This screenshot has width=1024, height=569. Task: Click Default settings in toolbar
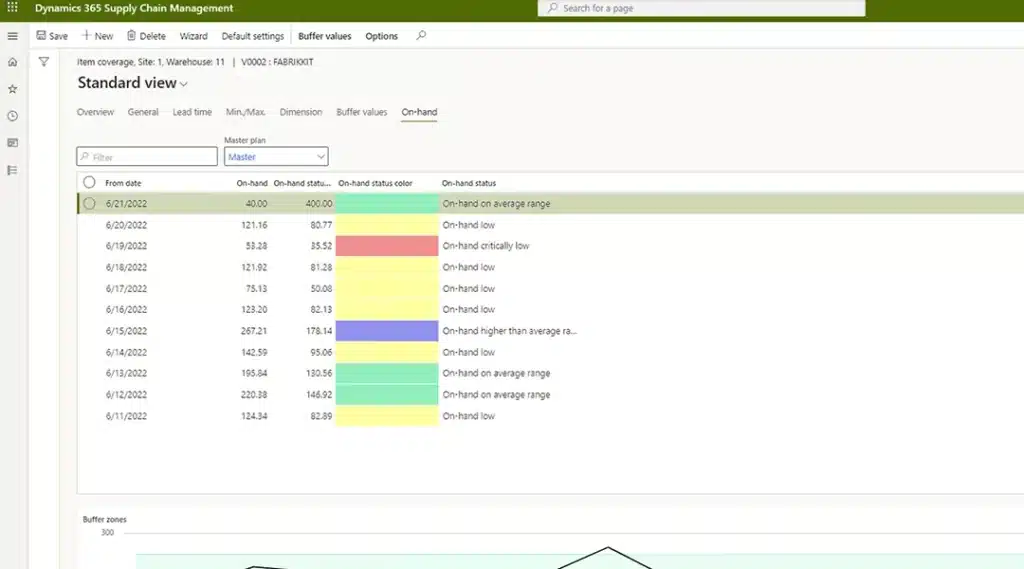253,36
